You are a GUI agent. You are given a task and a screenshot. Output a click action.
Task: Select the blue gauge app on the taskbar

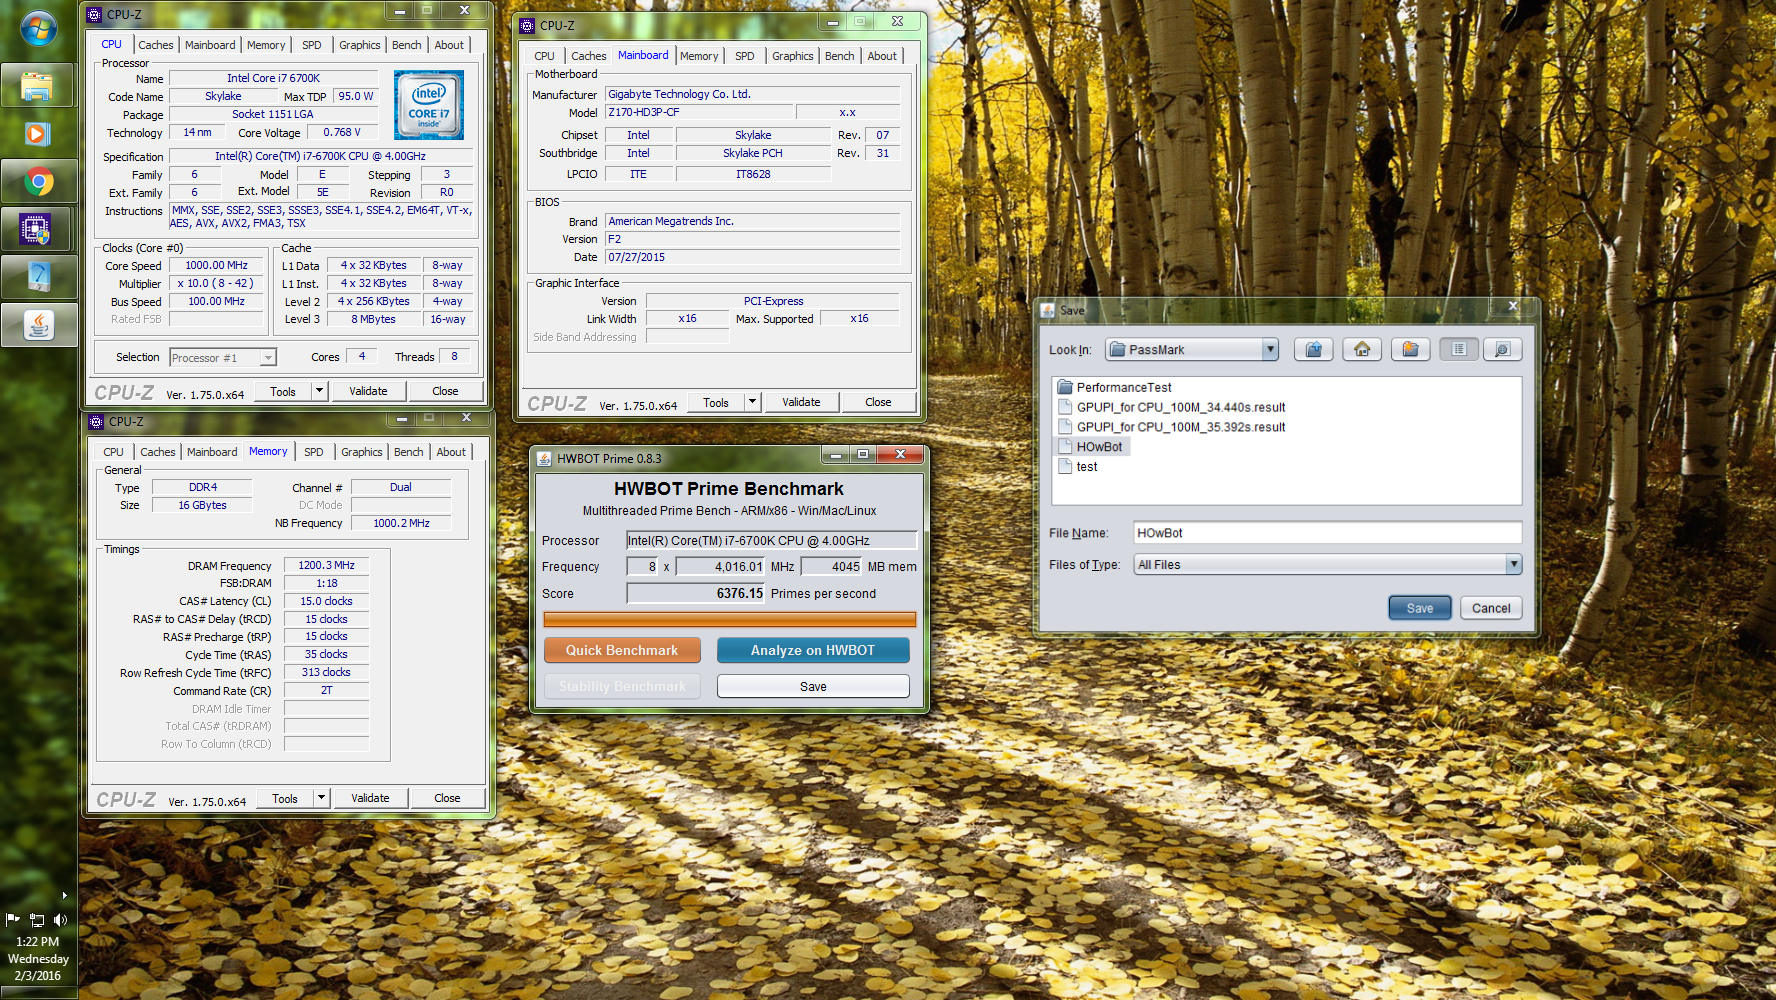(38, 277)
